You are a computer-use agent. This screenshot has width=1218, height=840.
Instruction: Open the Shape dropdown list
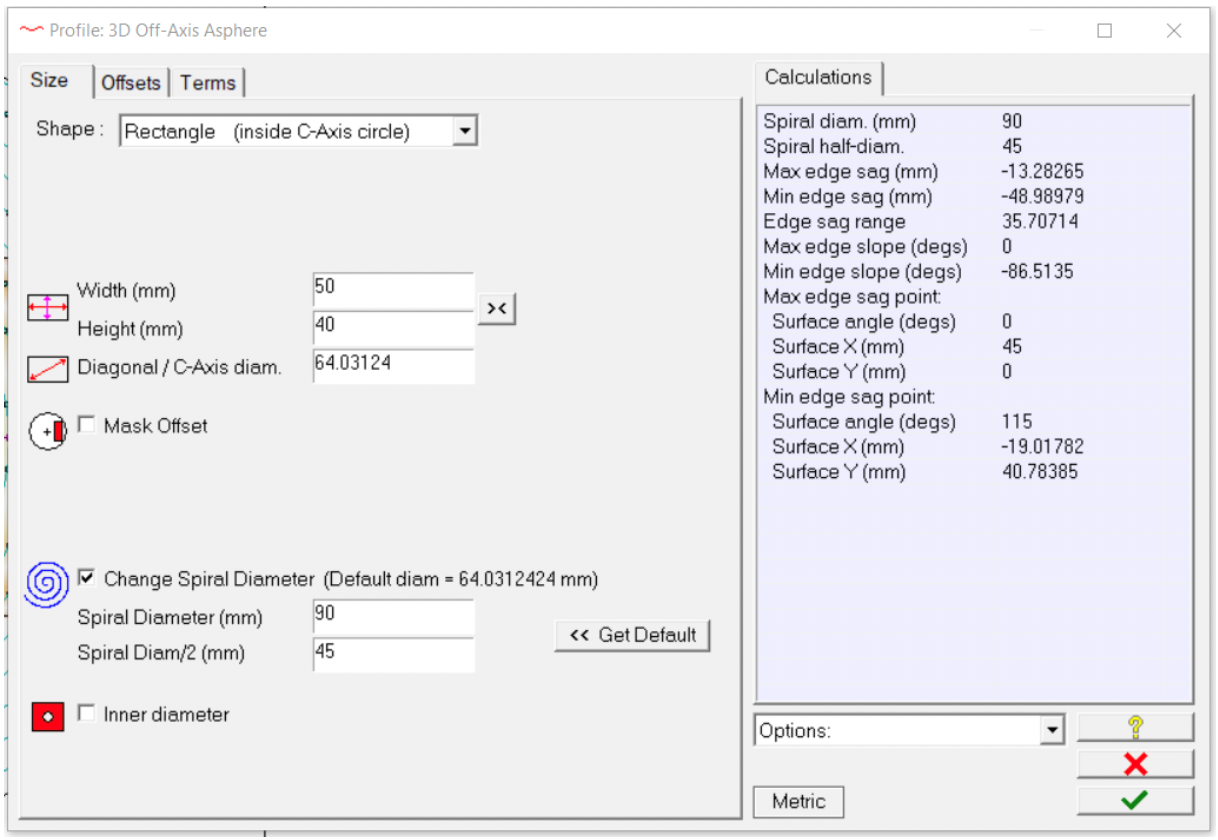tap(464, 131)
